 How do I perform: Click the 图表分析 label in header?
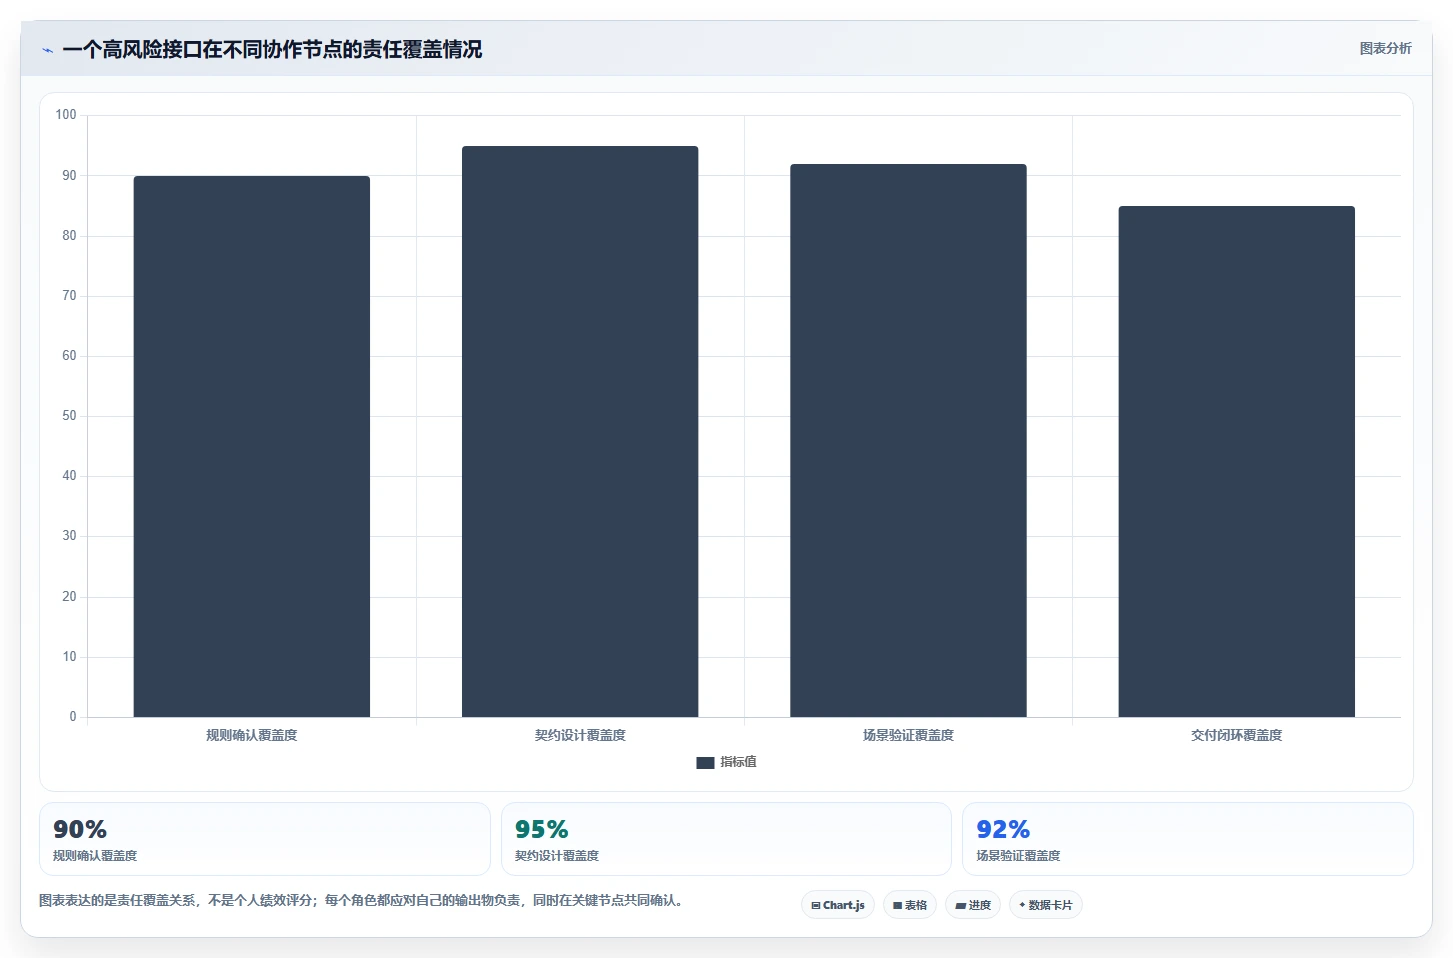pos(1385,48)
